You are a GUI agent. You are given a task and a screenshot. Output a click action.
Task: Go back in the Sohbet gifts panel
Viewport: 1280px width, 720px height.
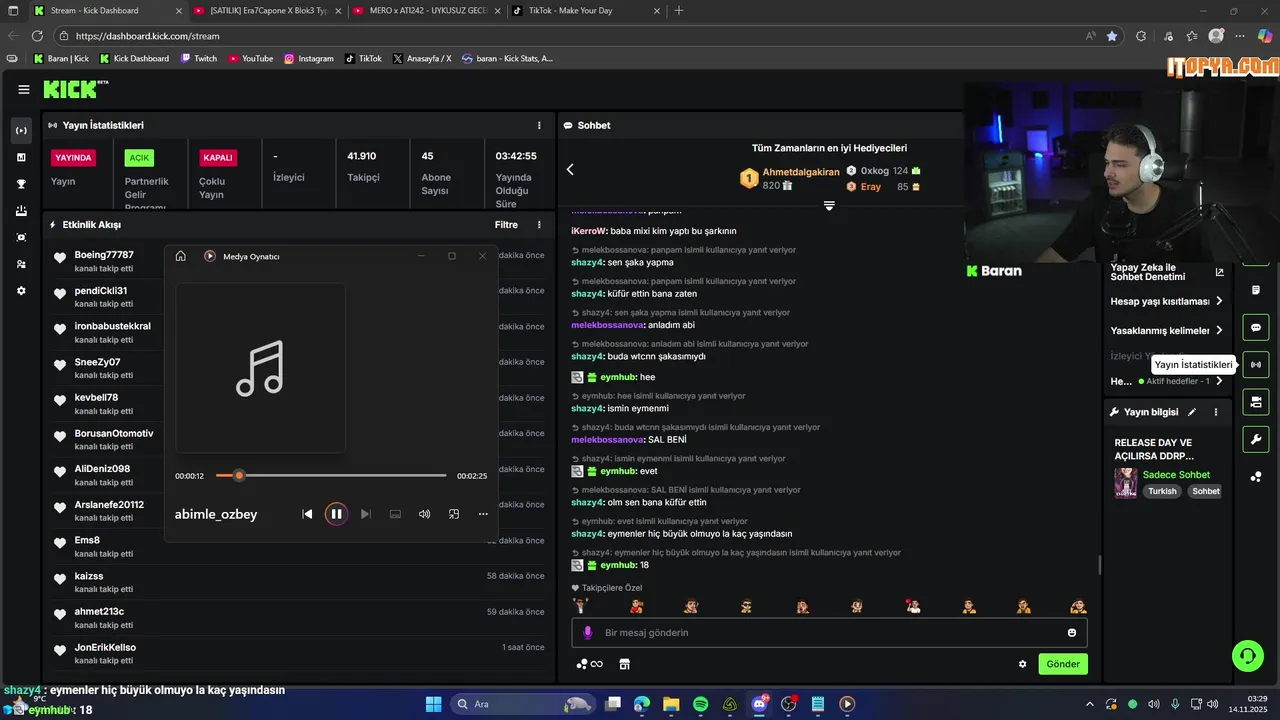click(570, 170)
